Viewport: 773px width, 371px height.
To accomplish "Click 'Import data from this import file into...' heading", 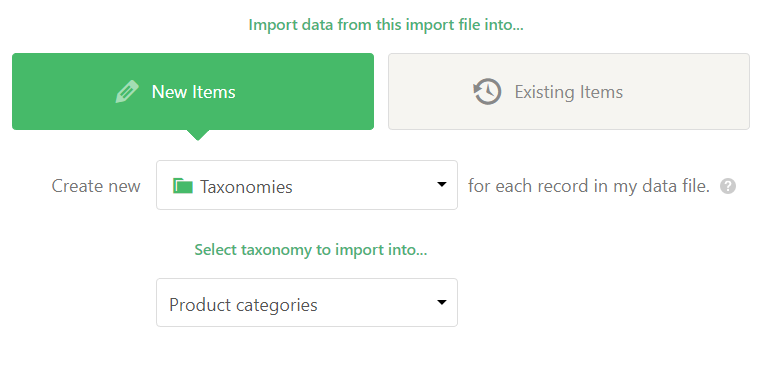I will click(386, 25).
